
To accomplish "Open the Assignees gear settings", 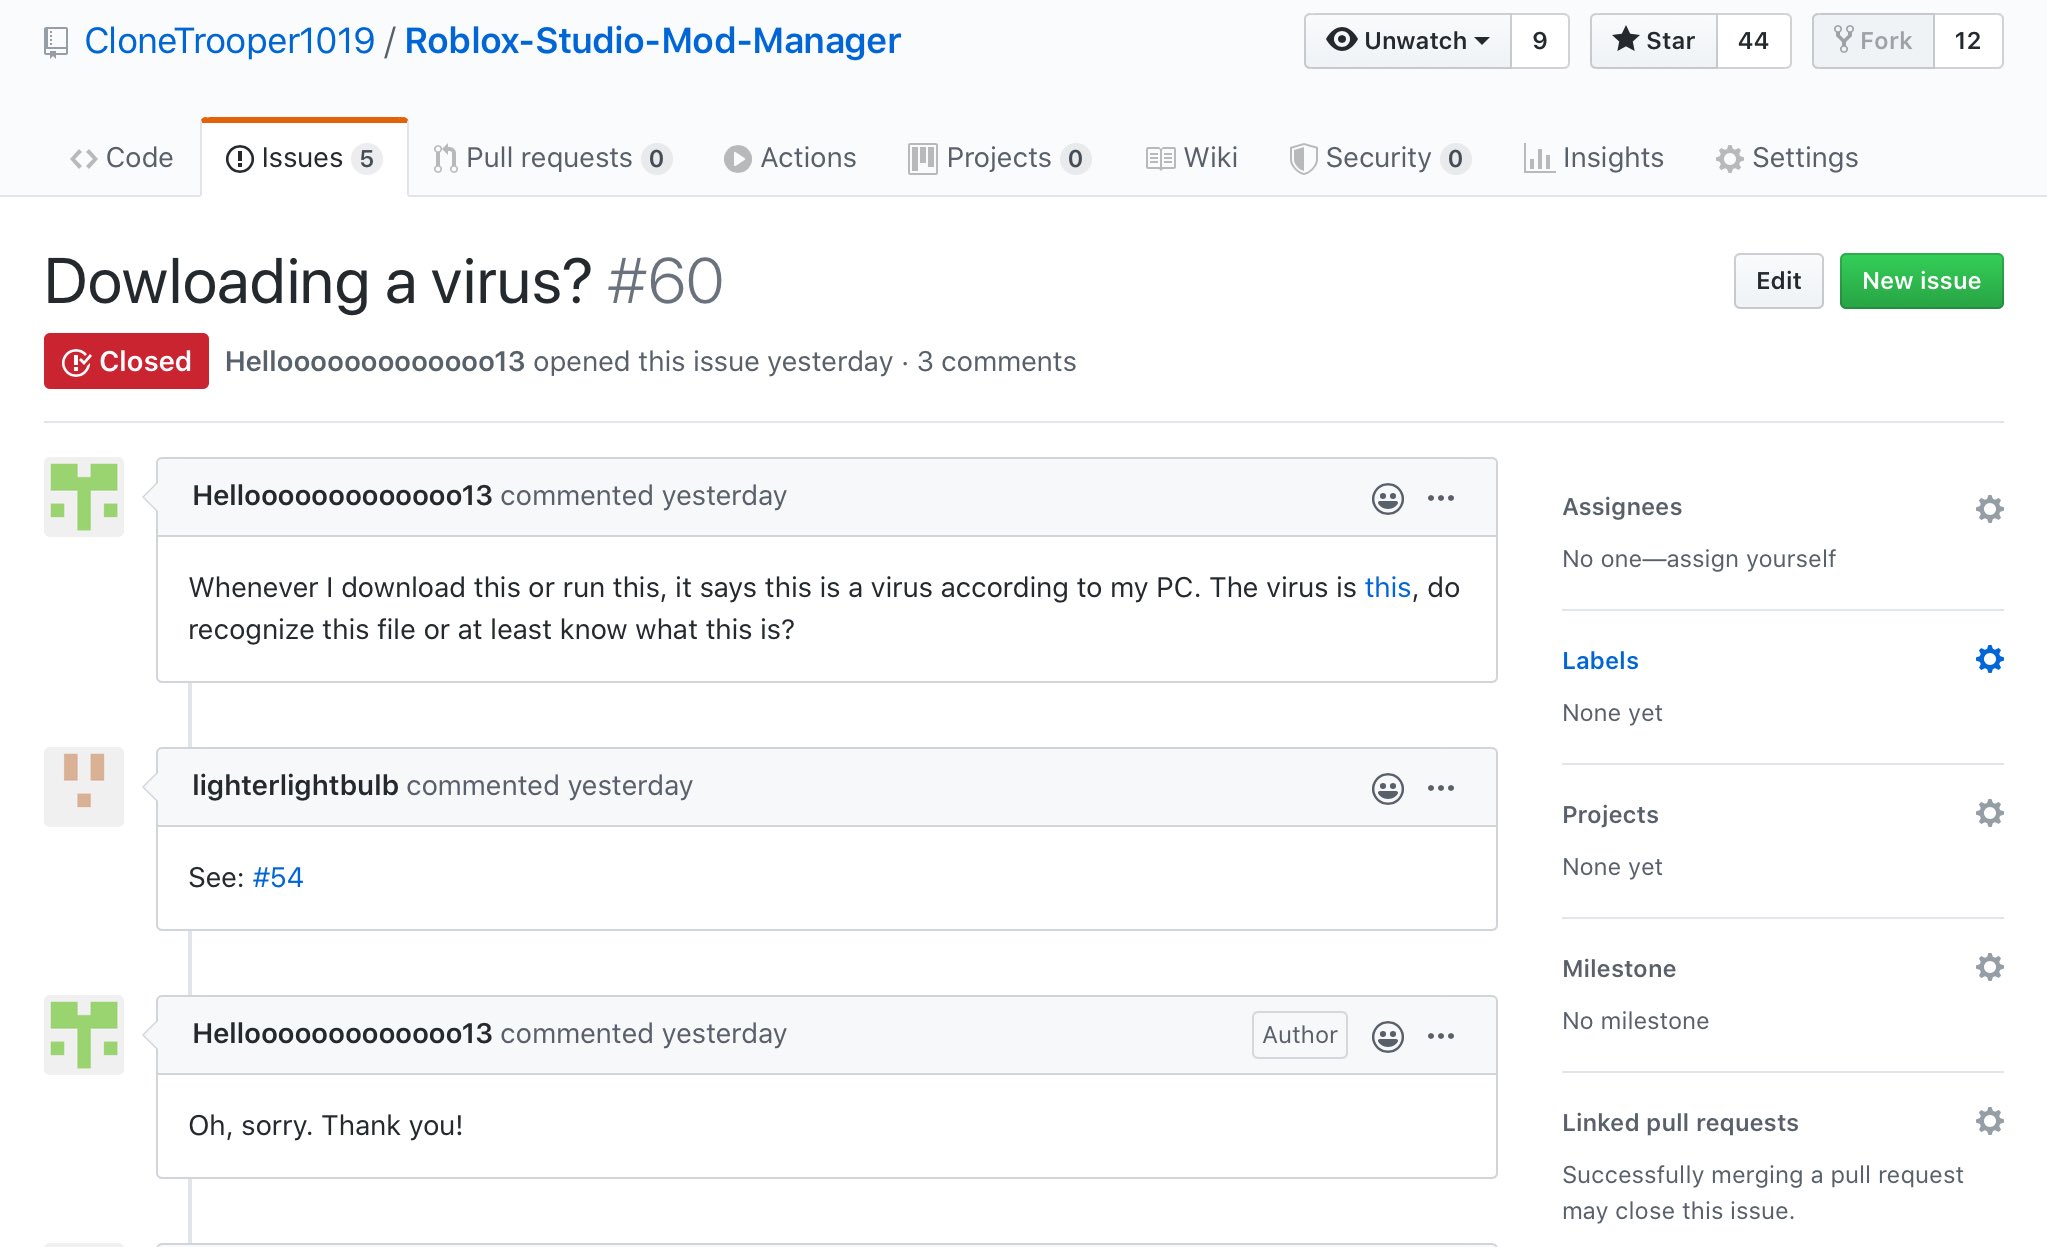I will coord(1989,509).
